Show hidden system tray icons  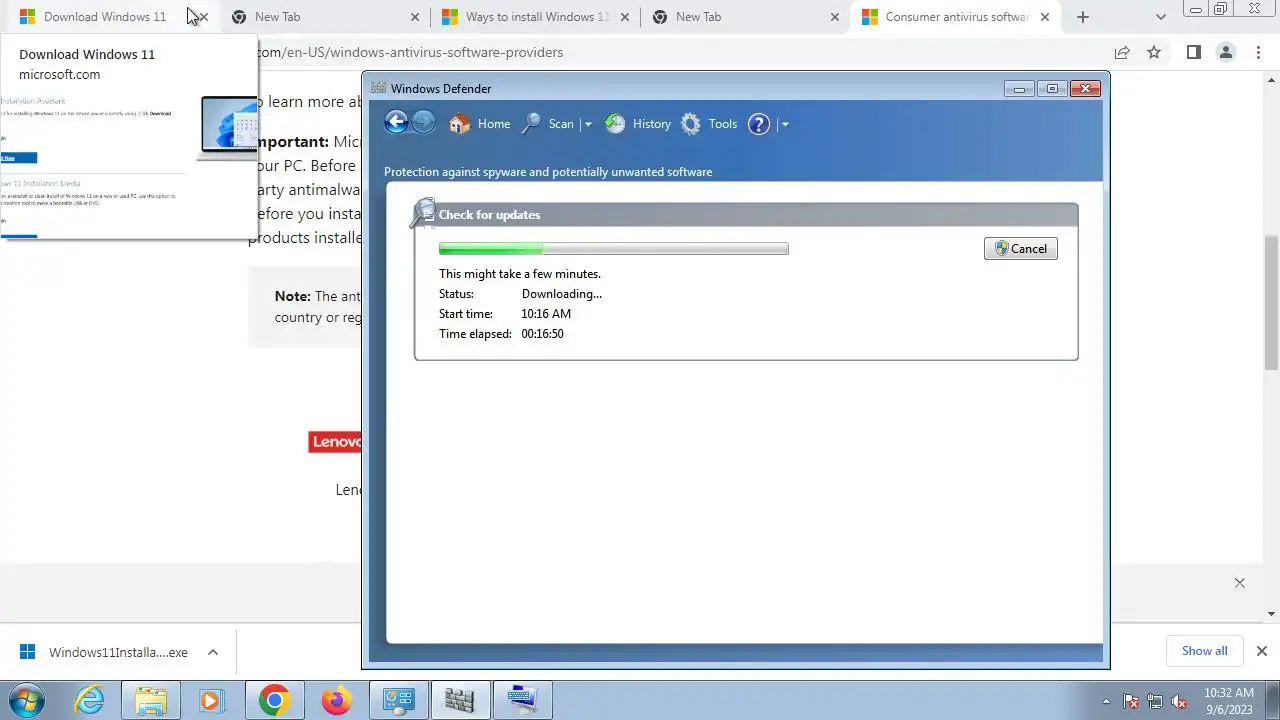[1106, 701]
